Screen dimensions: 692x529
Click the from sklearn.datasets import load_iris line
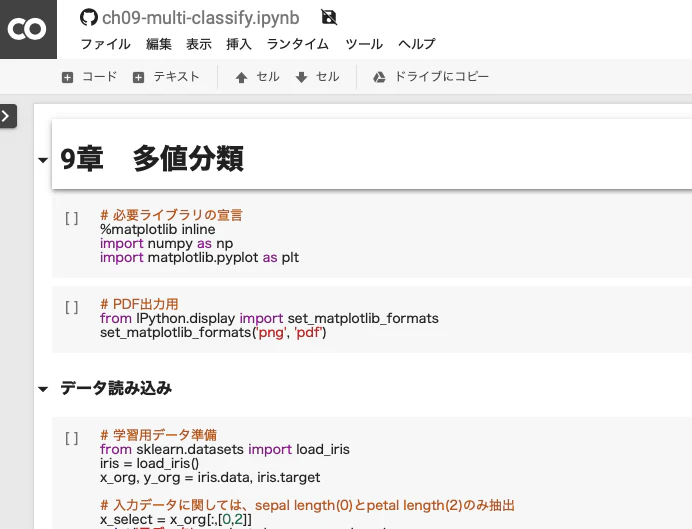pyautogui.click(x=225, y=450)
